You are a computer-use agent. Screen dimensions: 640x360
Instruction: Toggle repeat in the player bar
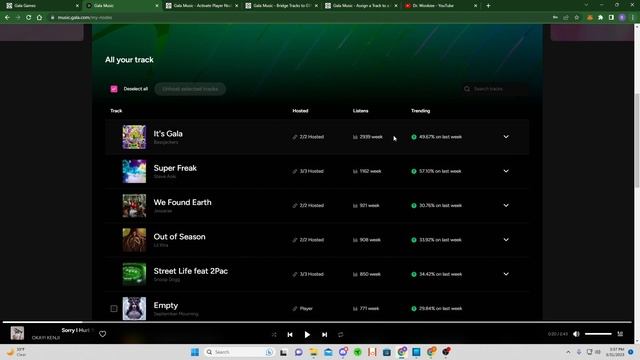pos(340,334)
